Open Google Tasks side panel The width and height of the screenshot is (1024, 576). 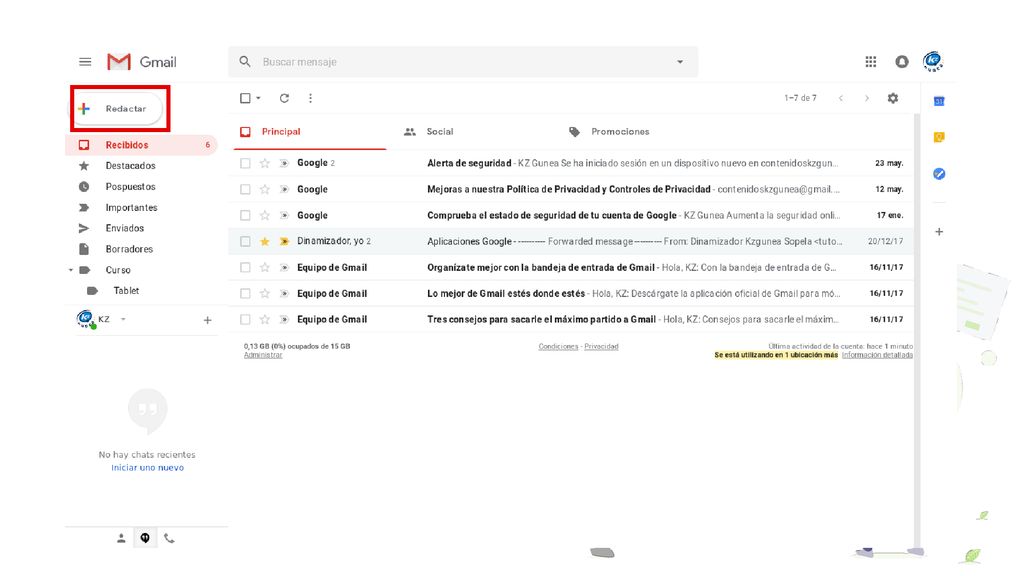tap(939, 174)
